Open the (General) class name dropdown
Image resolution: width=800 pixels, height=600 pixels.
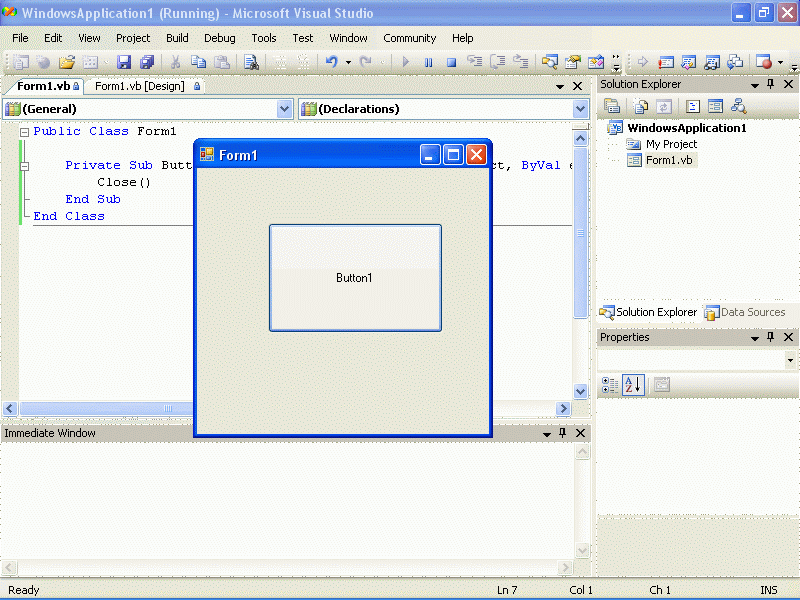[x=285, y=109]
